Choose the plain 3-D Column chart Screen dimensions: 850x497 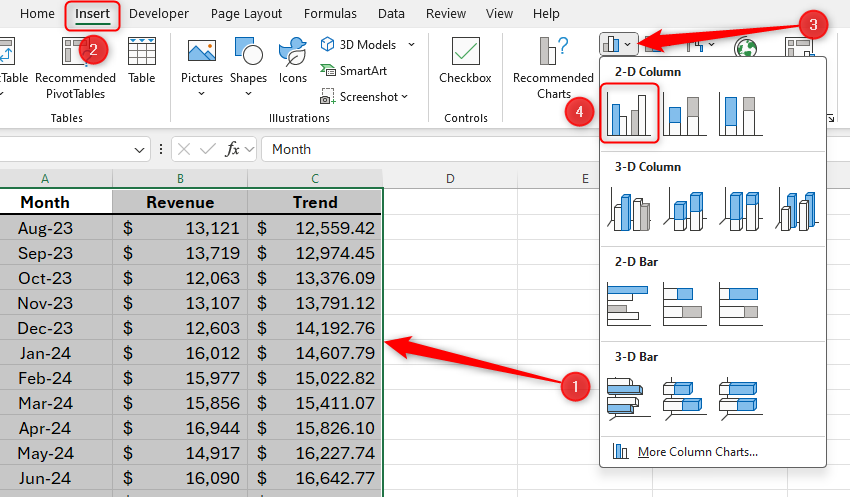(x=796, y=209)
